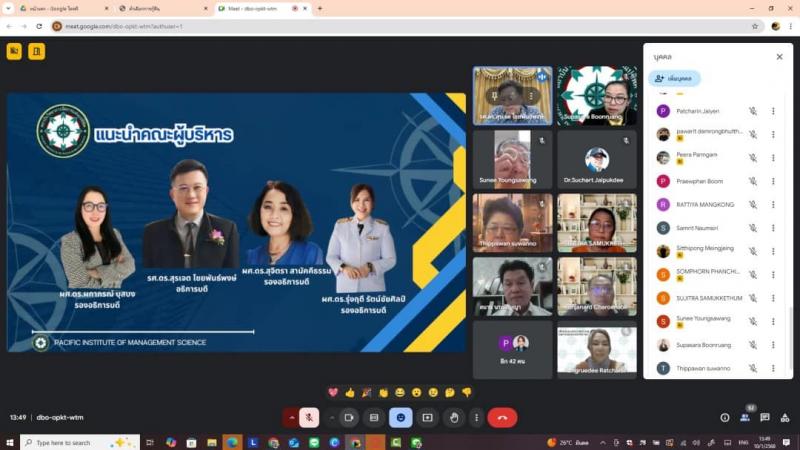Open video settings arrow beside camera
This screenshot has width=800, height=450.
click(x=332, y=417)
